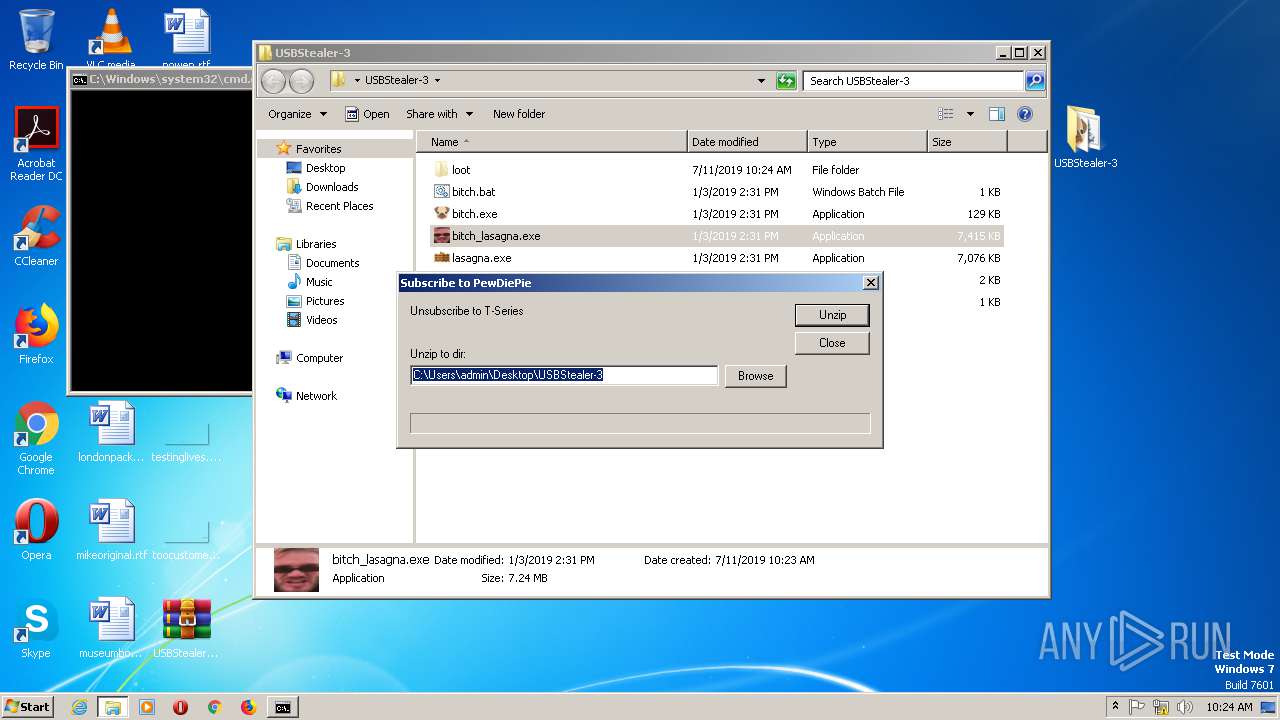1280x720 pixels.
Task: Select the USBStealer WinRAR archive on desktop
Action: point(186,628)
